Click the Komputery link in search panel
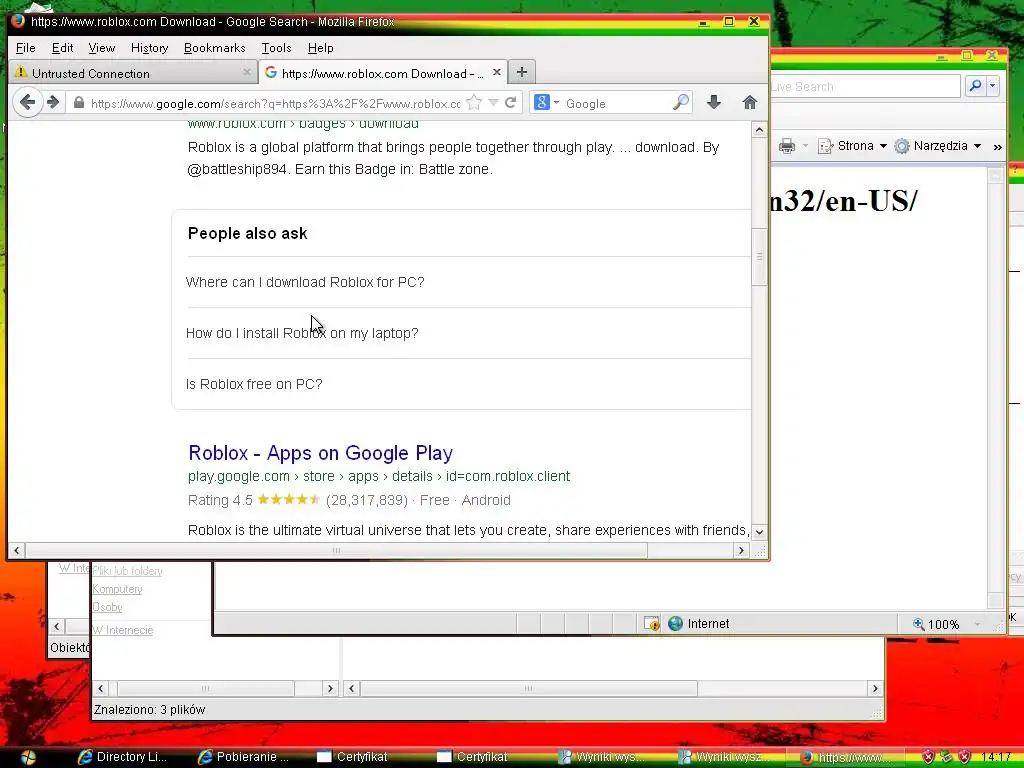The image size is (1024, 768). 118,588
